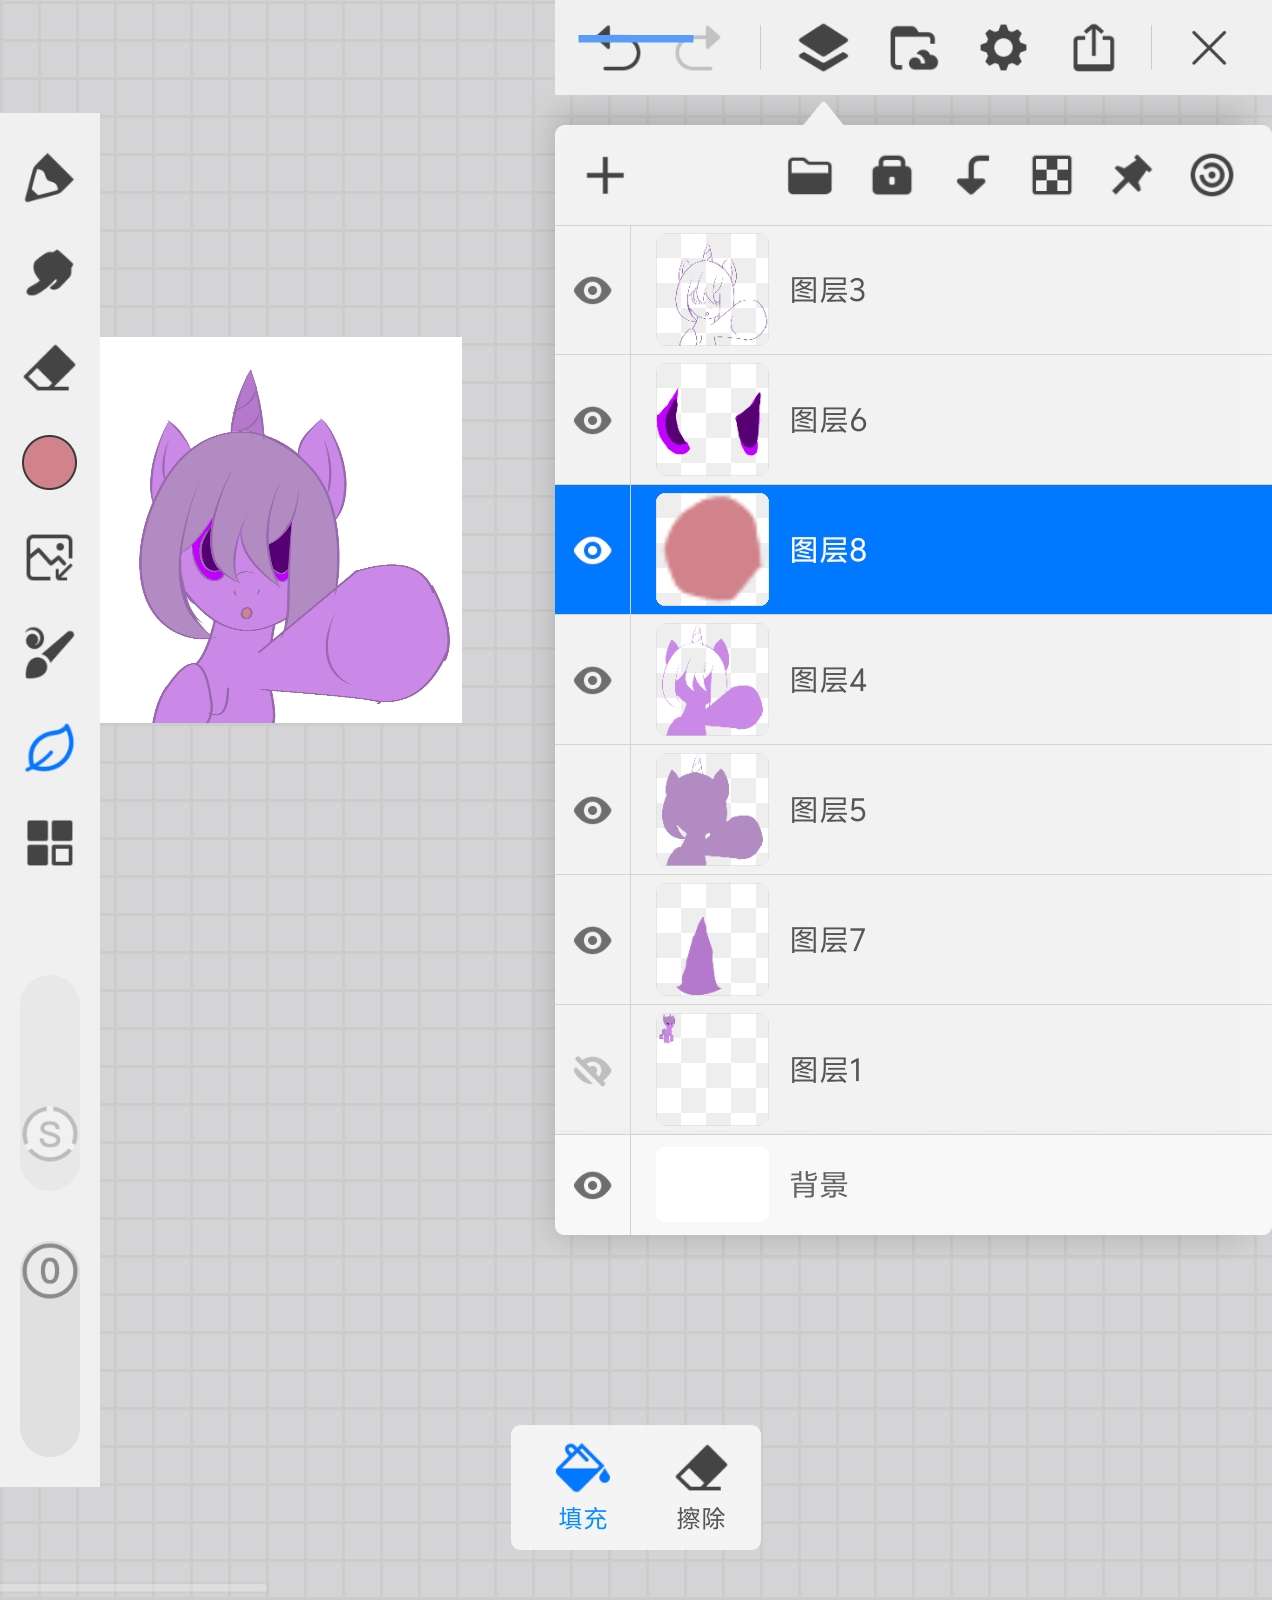Open the current pink color swatch
This screenshot has height=1600, width=1272.
pos(49,462)
